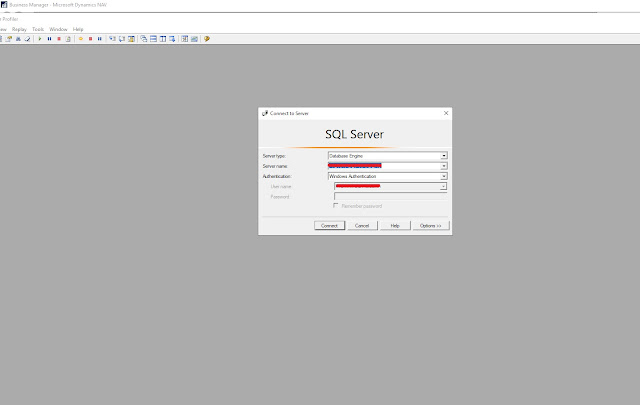Viewport: 640px width, 405px height.
Task: Click the Tile Vertically toolbar icon
Action: (163, 39)
